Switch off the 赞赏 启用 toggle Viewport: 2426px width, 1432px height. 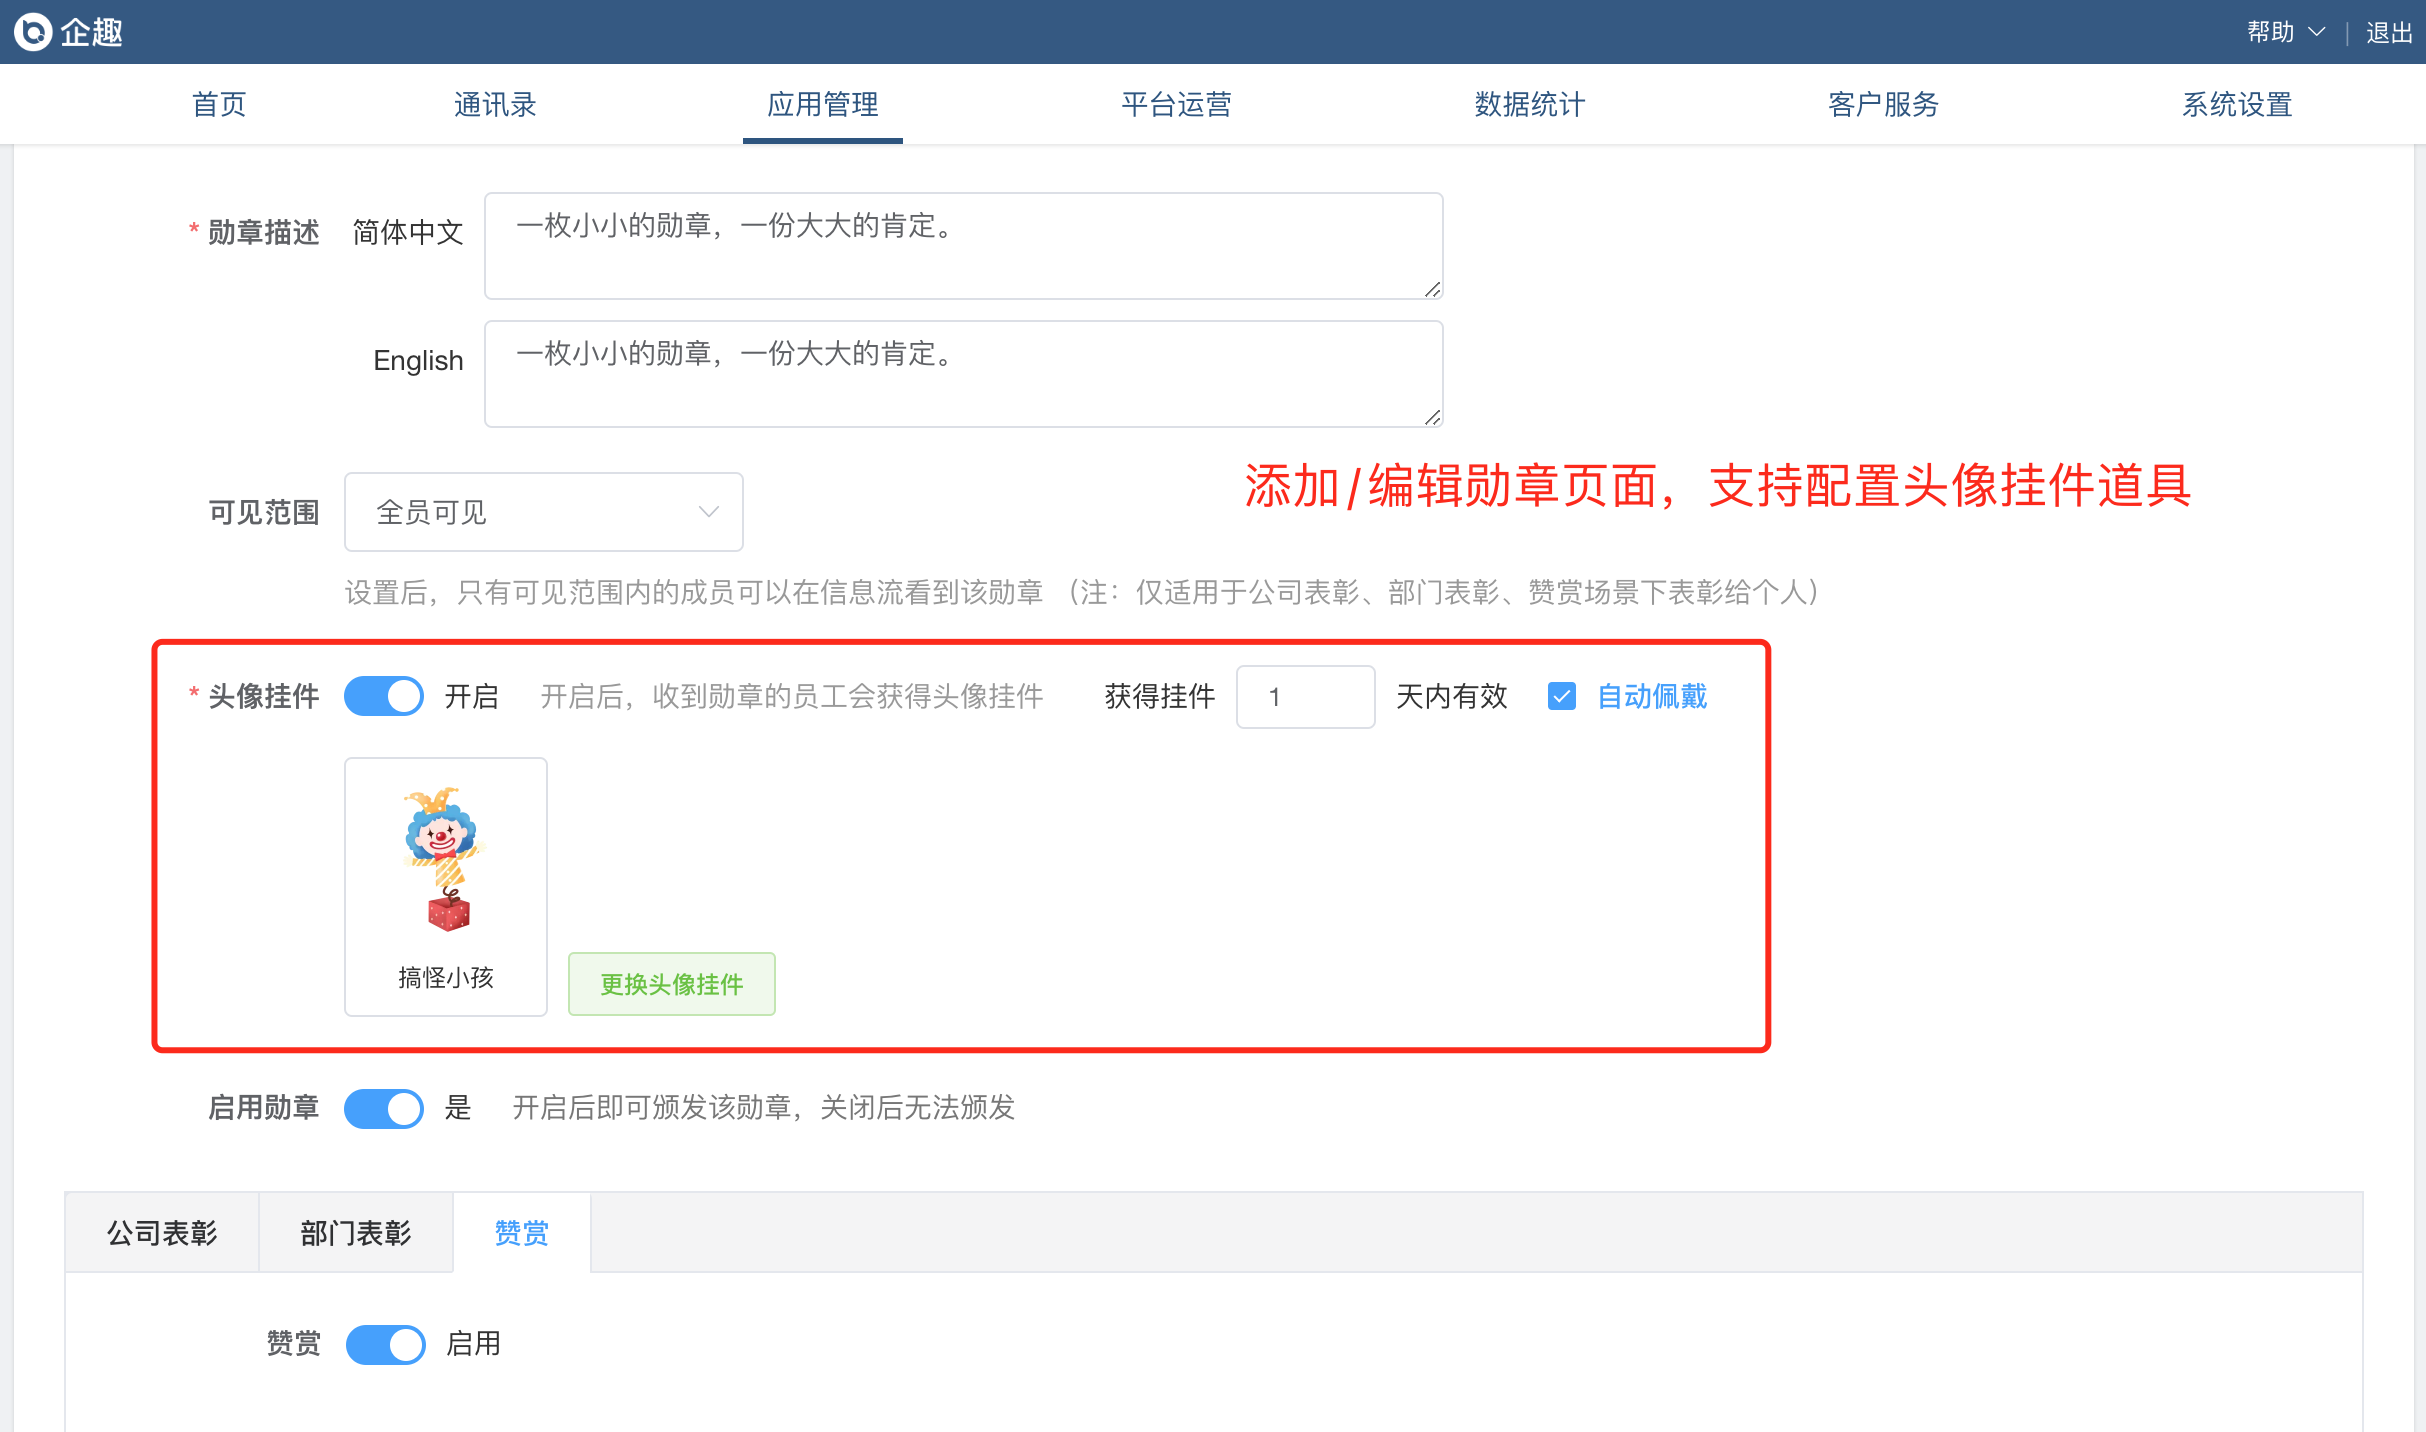click(386, 1344)
